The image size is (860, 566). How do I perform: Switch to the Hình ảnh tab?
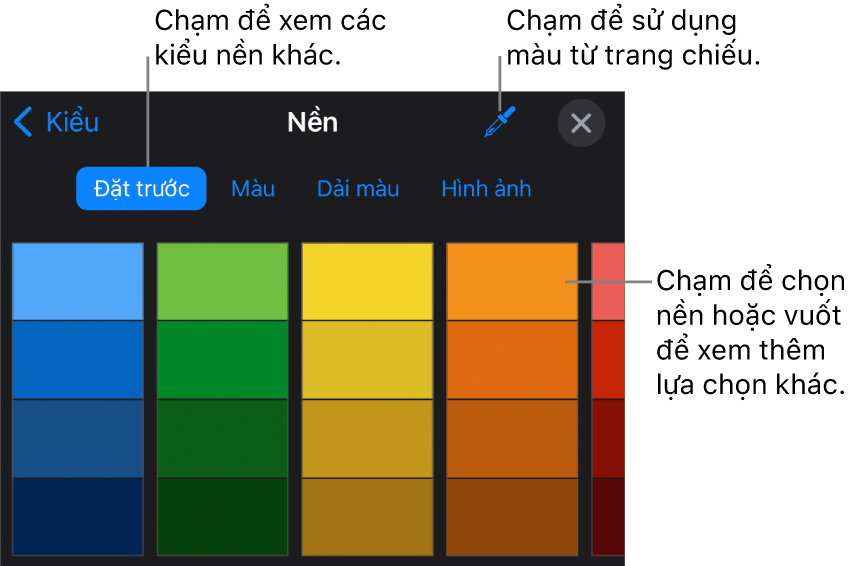coord(486,189)
